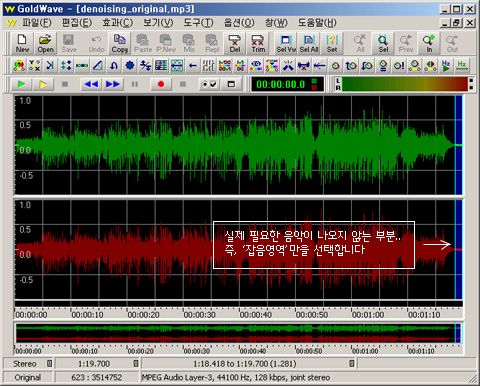Viewport: 480px width, 386px height.
Task: Open the up-down arrows compressor effect
Action: (66, 66)
